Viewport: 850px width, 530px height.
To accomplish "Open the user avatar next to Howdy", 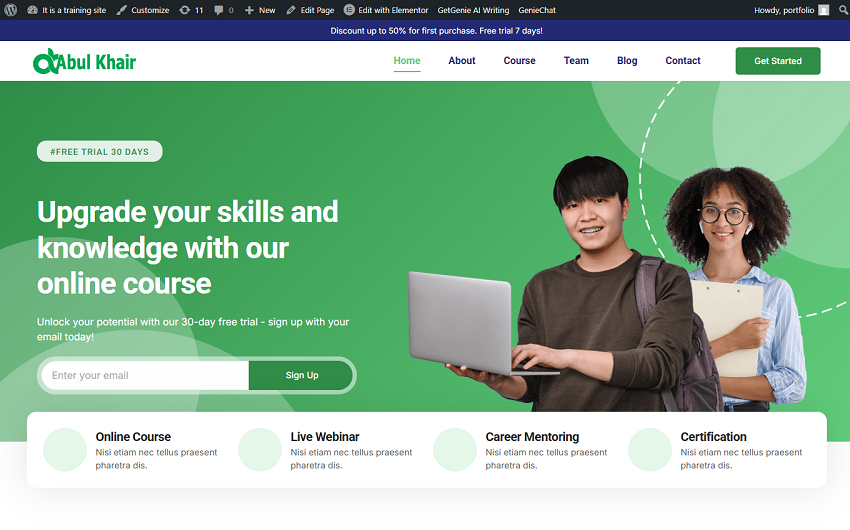I will 823,10.
